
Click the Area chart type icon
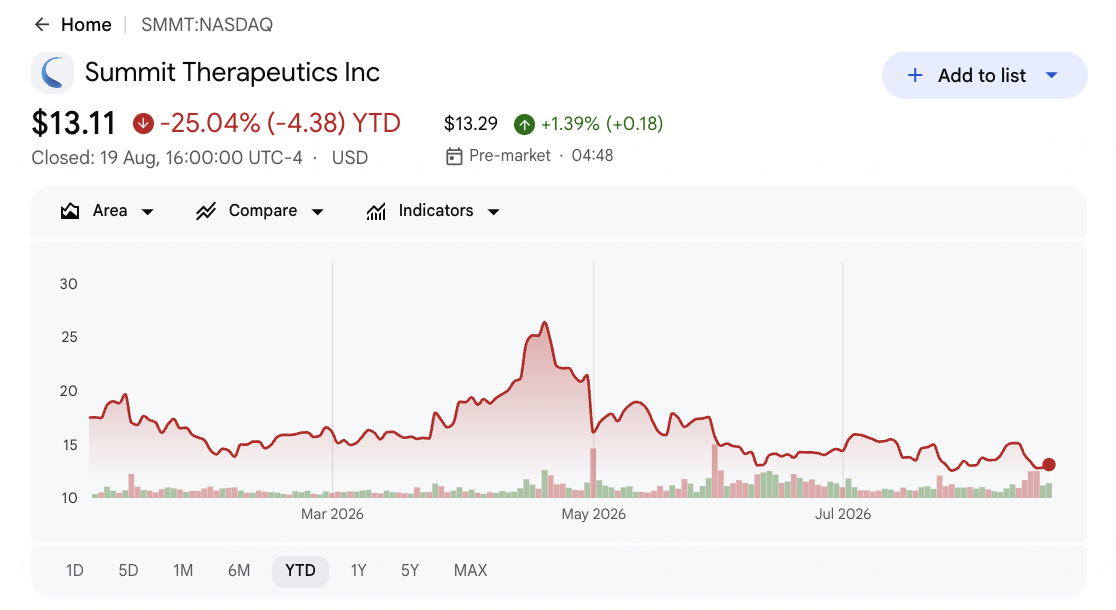point(70,211)
